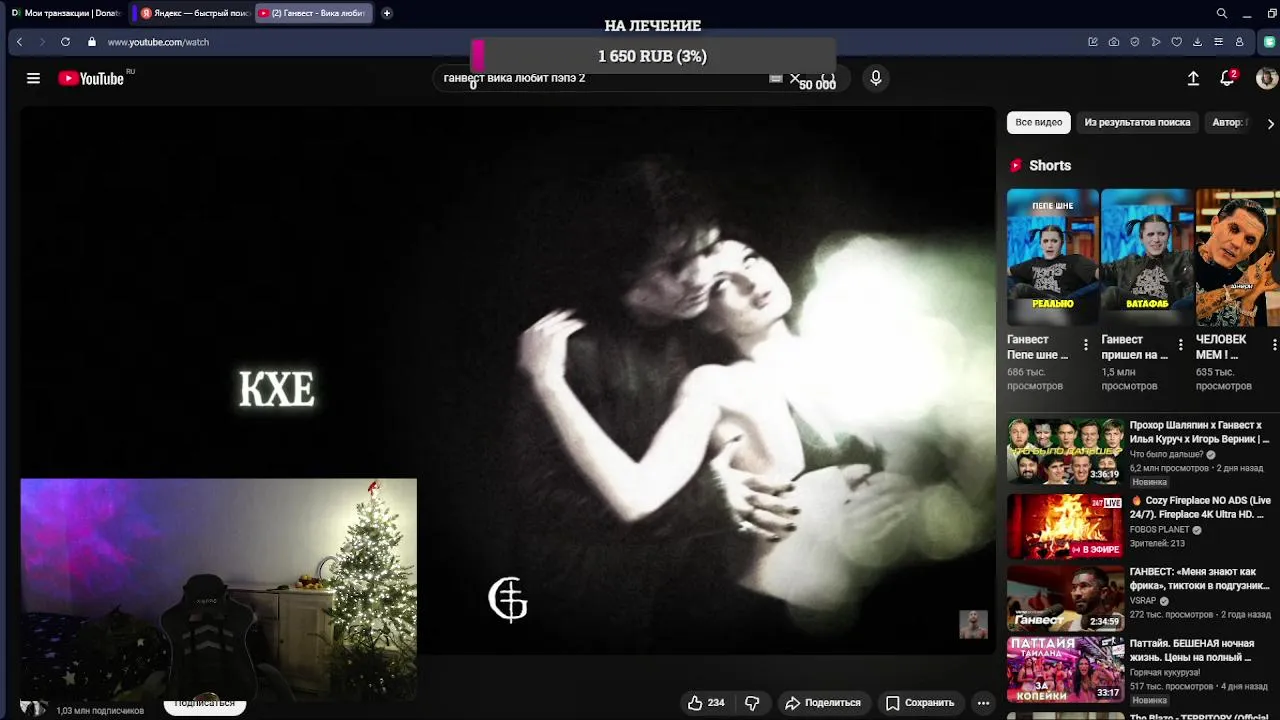The image size is (1280, 720).
Task: Open the 'Cozy Fireplace NO ADS' video title
Action: tap(1200, 507)
